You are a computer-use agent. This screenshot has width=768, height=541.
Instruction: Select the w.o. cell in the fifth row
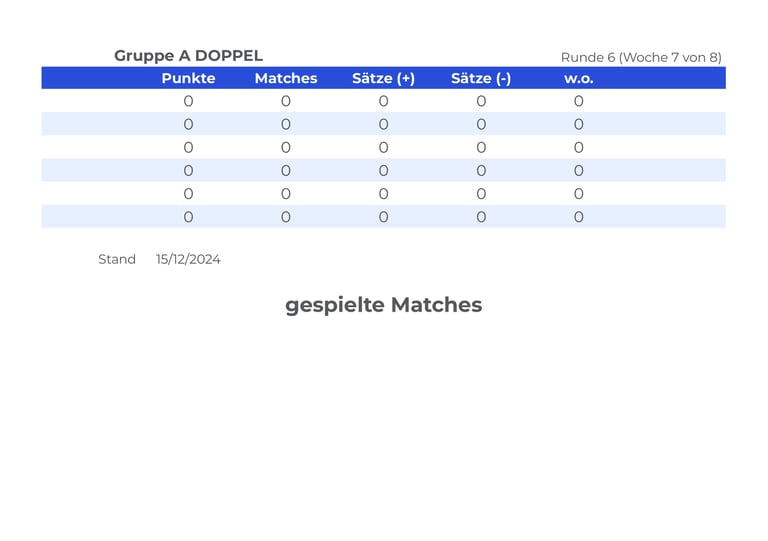578,193
